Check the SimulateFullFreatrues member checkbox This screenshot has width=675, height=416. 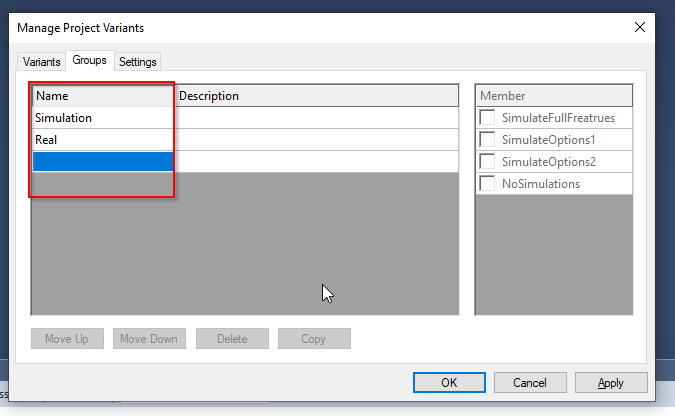pyautogui.click(x=487, y=118)
